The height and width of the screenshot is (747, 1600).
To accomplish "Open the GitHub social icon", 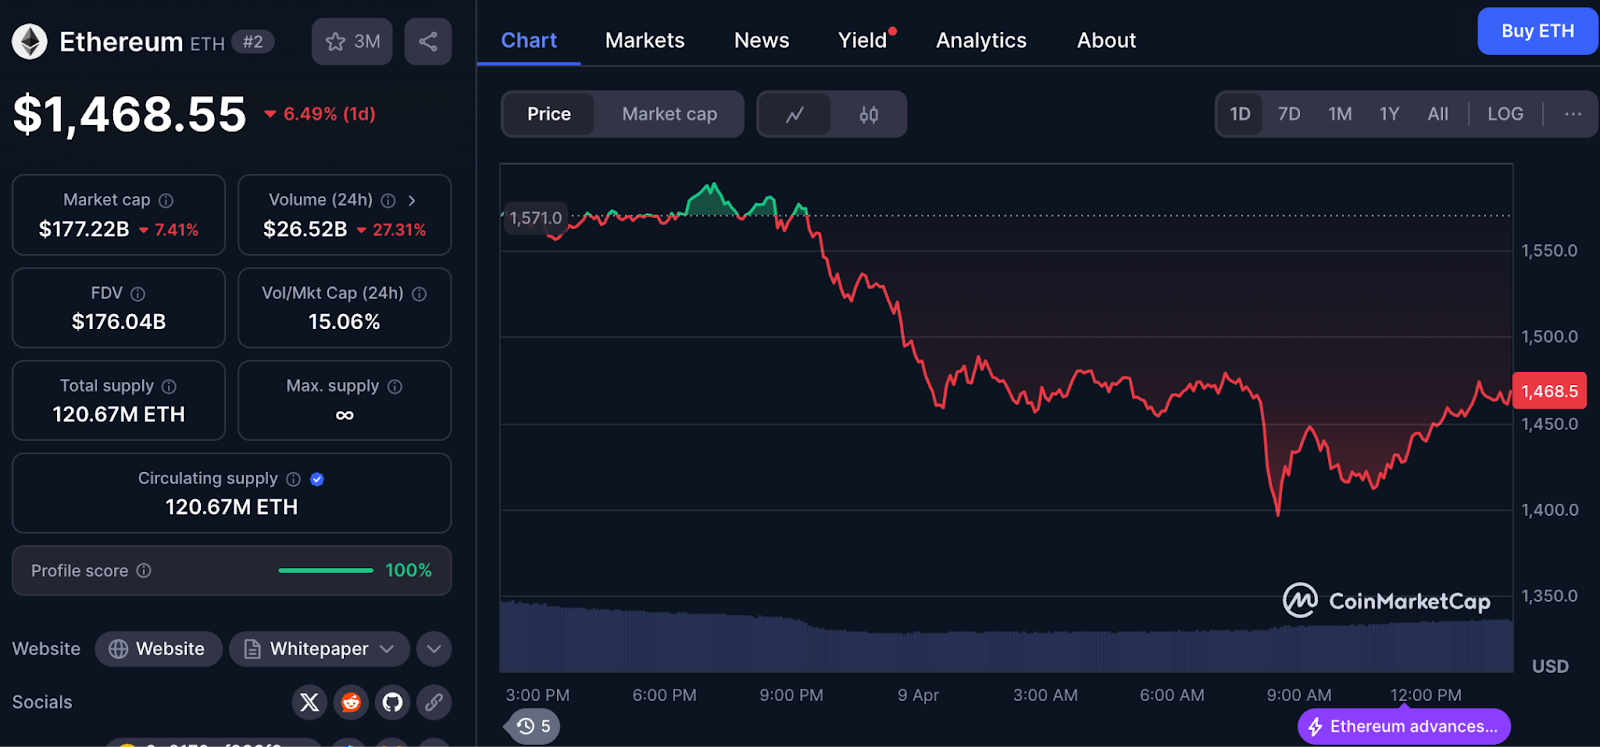I will pos(393,702).
